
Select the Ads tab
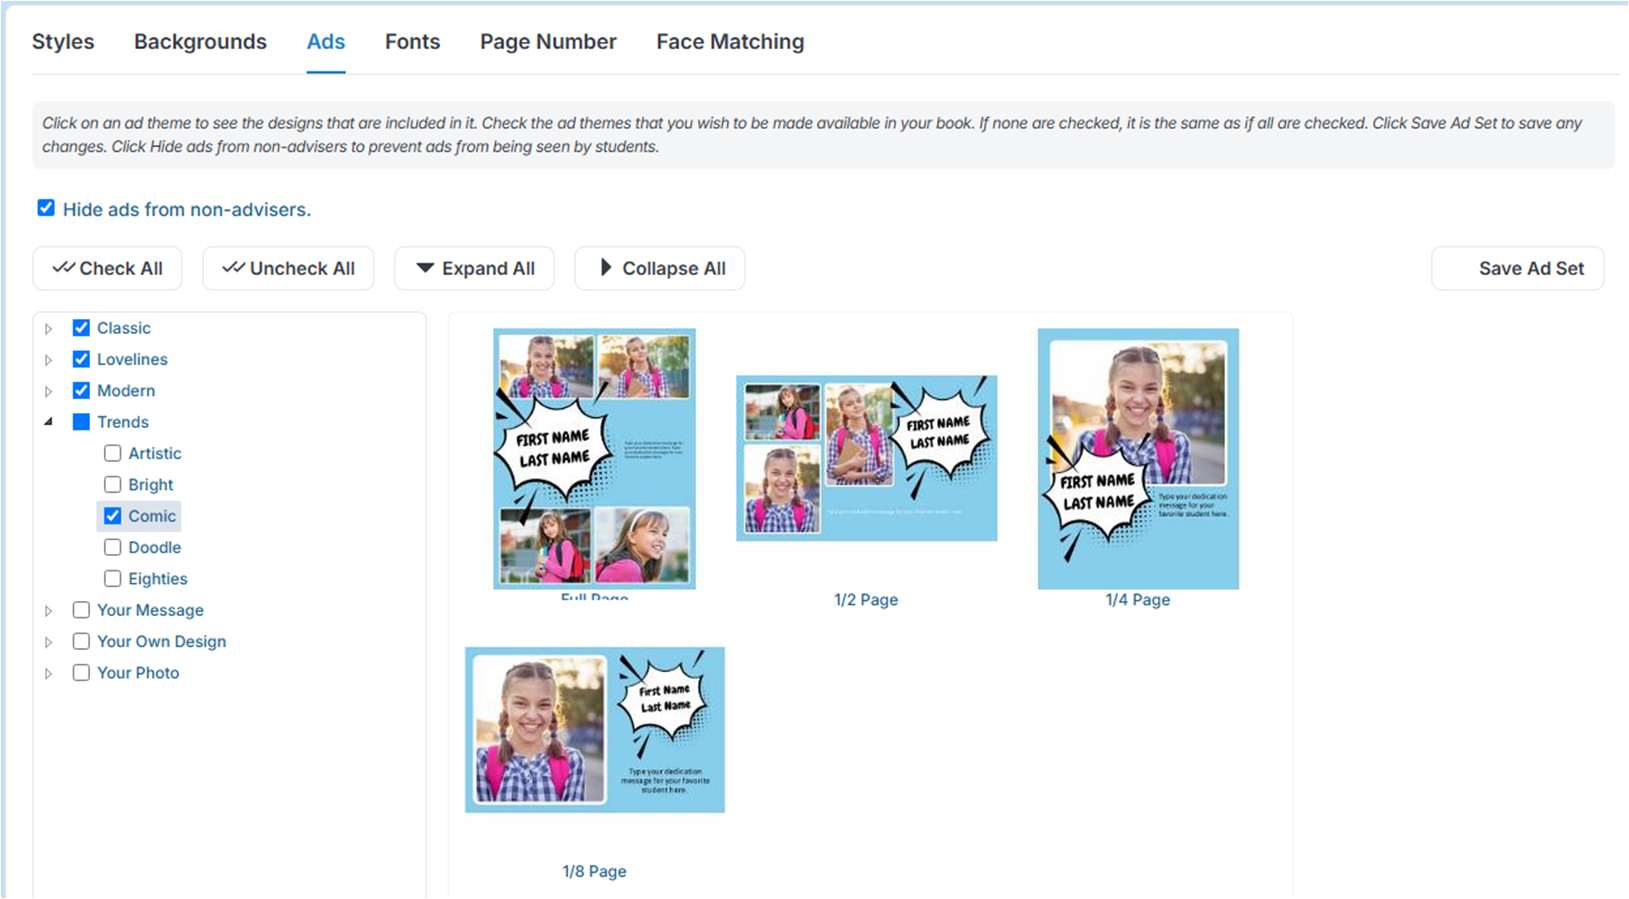coord(326,42)
